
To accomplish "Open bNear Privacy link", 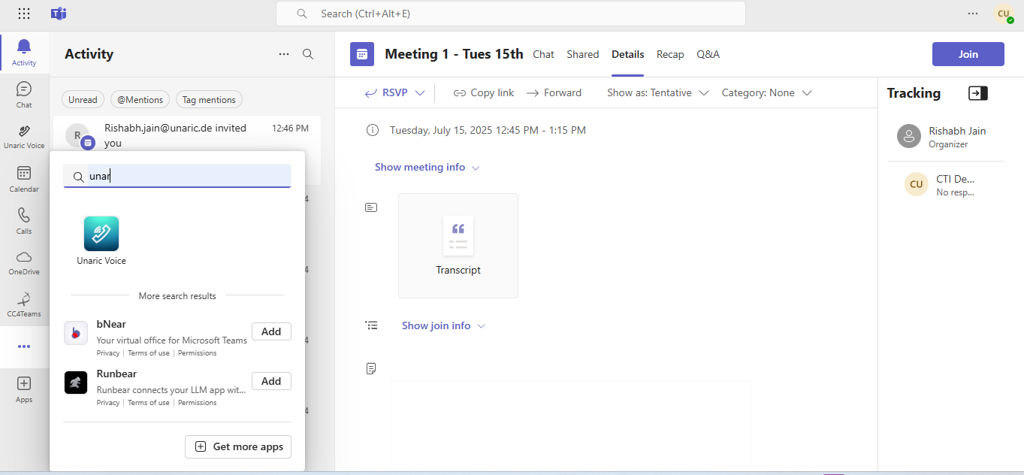I will pyautogui.click(x=108, y=353).
